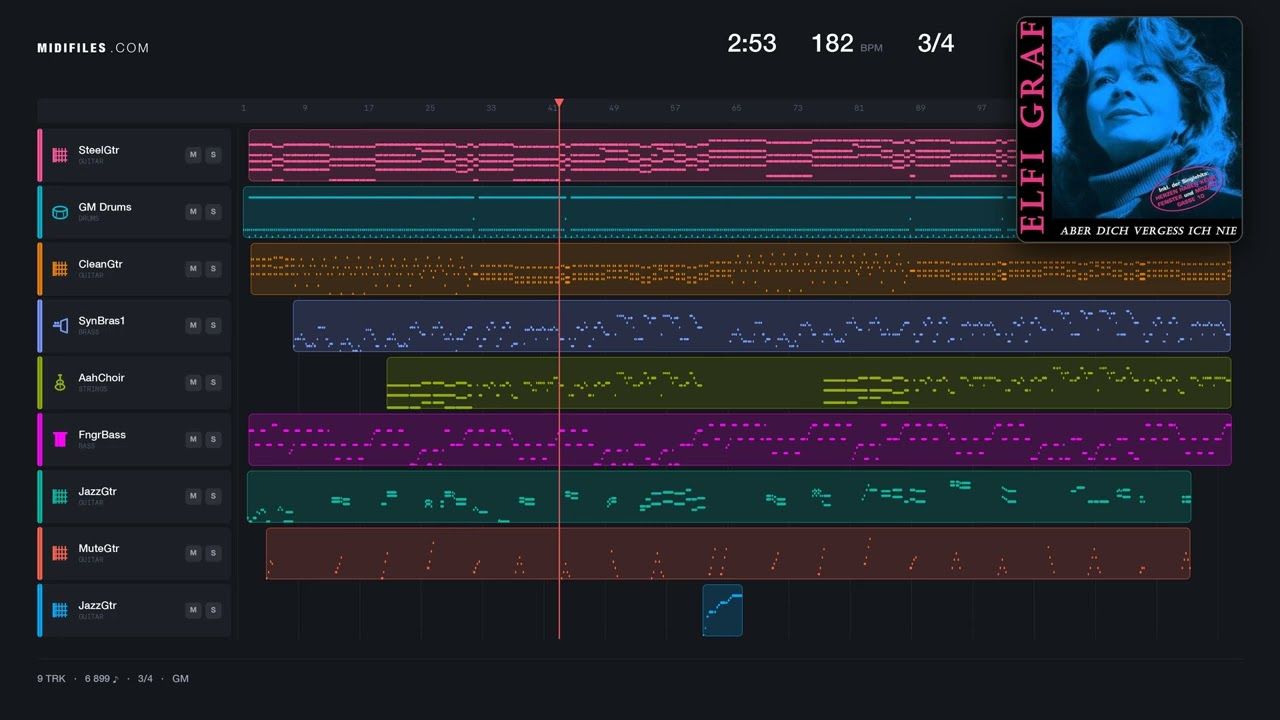Open the MIDIFILES.COM logo link
The width and height of the screenshot is (1280, 720).
[x=93, y=48]
